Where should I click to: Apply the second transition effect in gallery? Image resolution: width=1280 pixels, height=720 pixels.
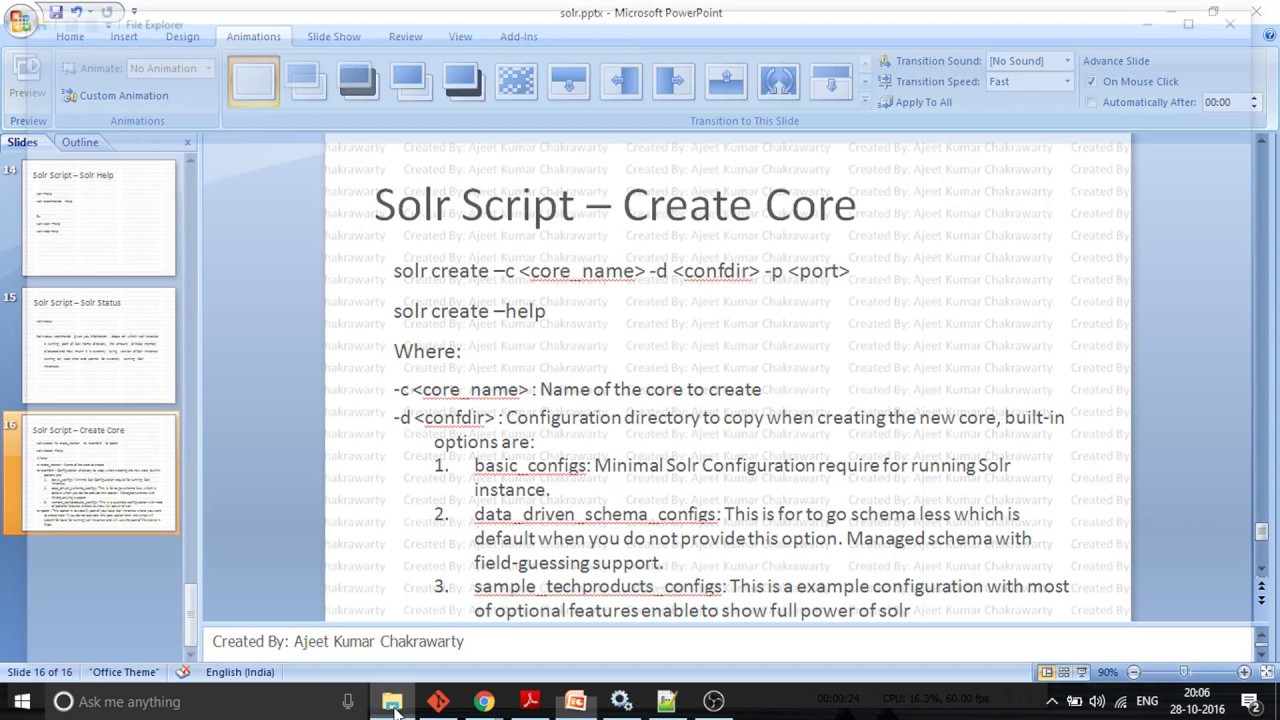point(305,81)
